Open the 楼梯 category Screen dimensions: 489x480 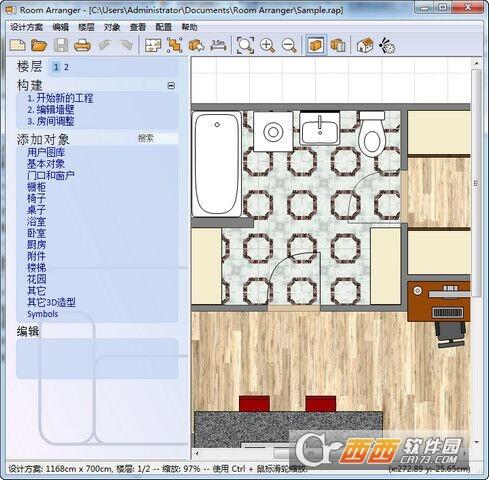coord(36,268)
